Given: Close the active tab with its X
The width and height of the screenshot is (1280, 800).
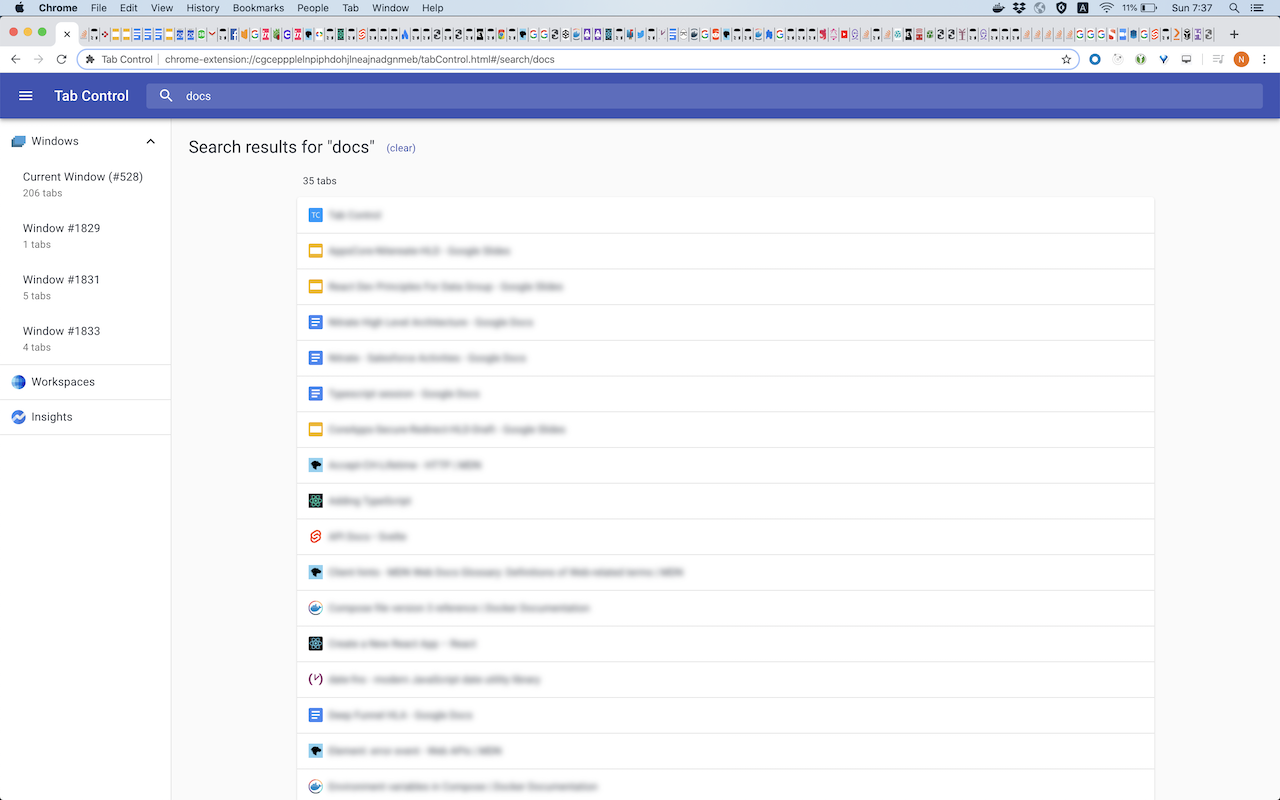Looking at the screenshot, I should point(67,34).
